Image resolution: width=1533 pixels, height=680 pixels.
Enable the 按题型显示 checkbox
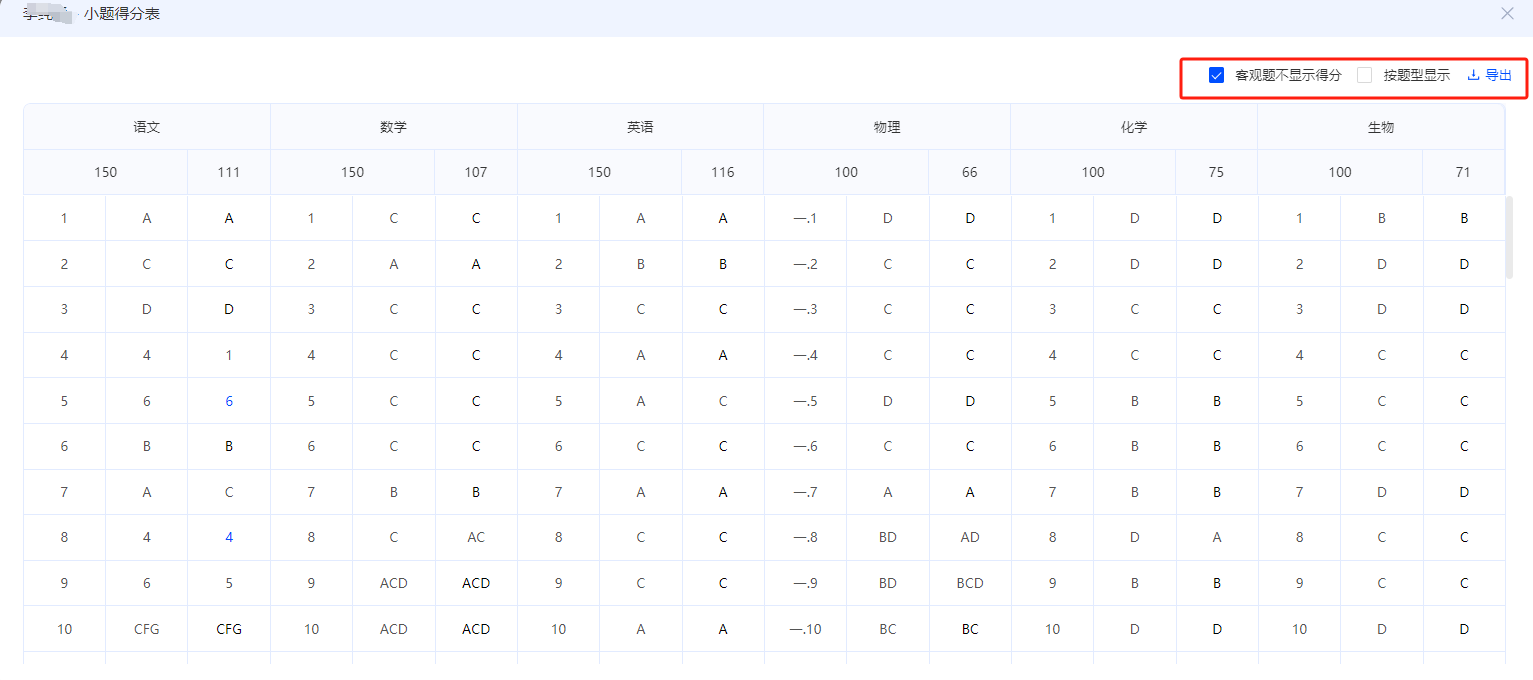1365,75
